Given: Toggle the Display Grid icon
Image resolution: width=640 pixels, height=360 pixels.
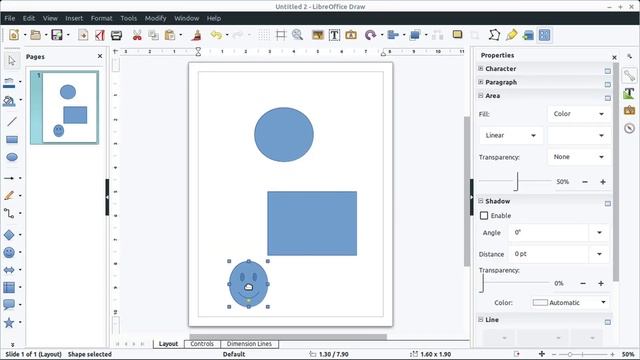Looking at the screenshot, I should coord(263,35).
